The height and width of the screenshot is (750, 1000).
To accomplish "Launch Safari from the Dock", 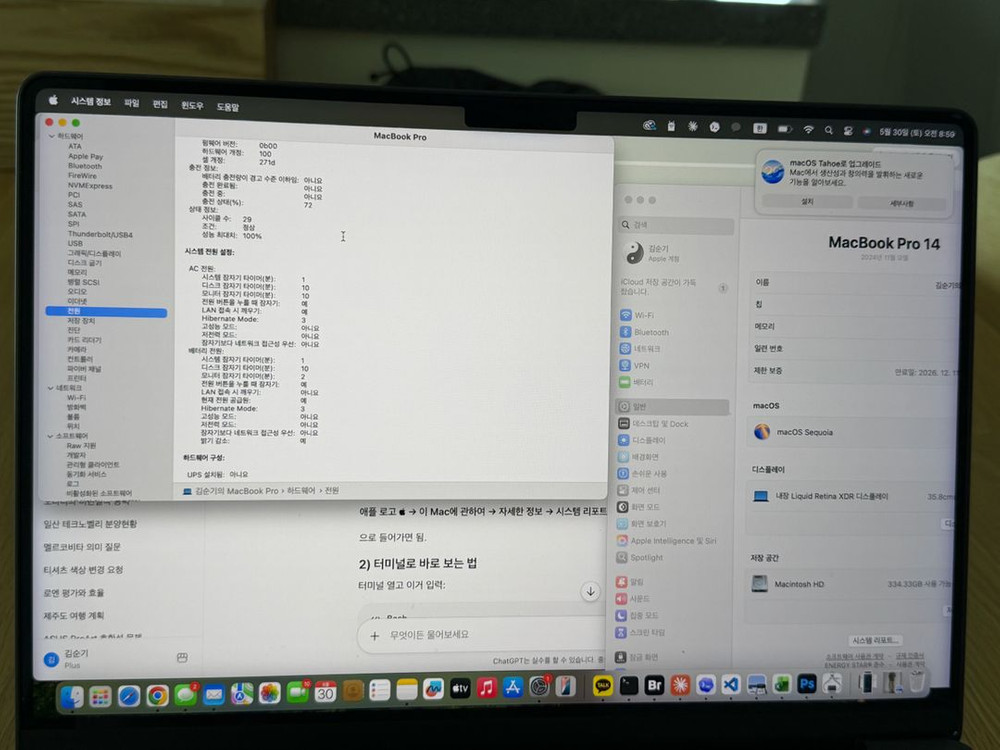I will point(128,695).
